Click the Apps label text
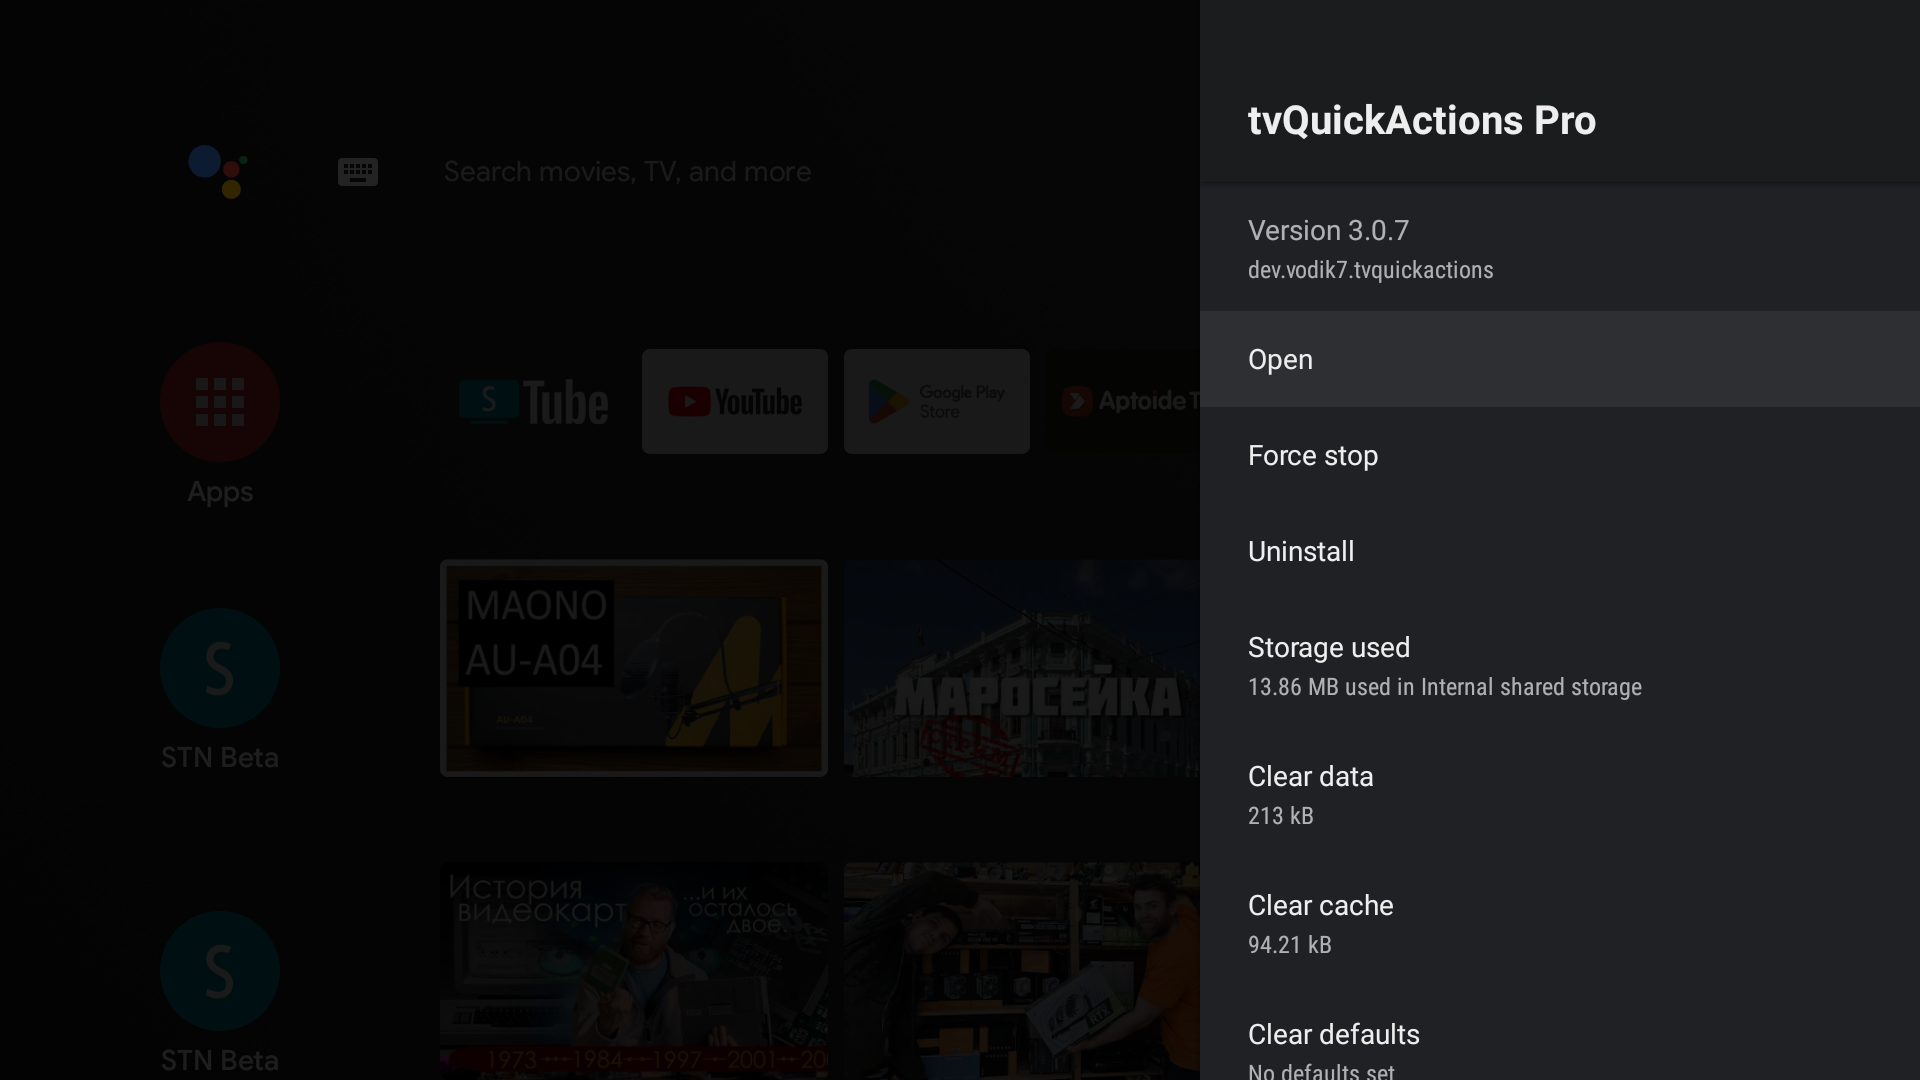 [220, 492]
